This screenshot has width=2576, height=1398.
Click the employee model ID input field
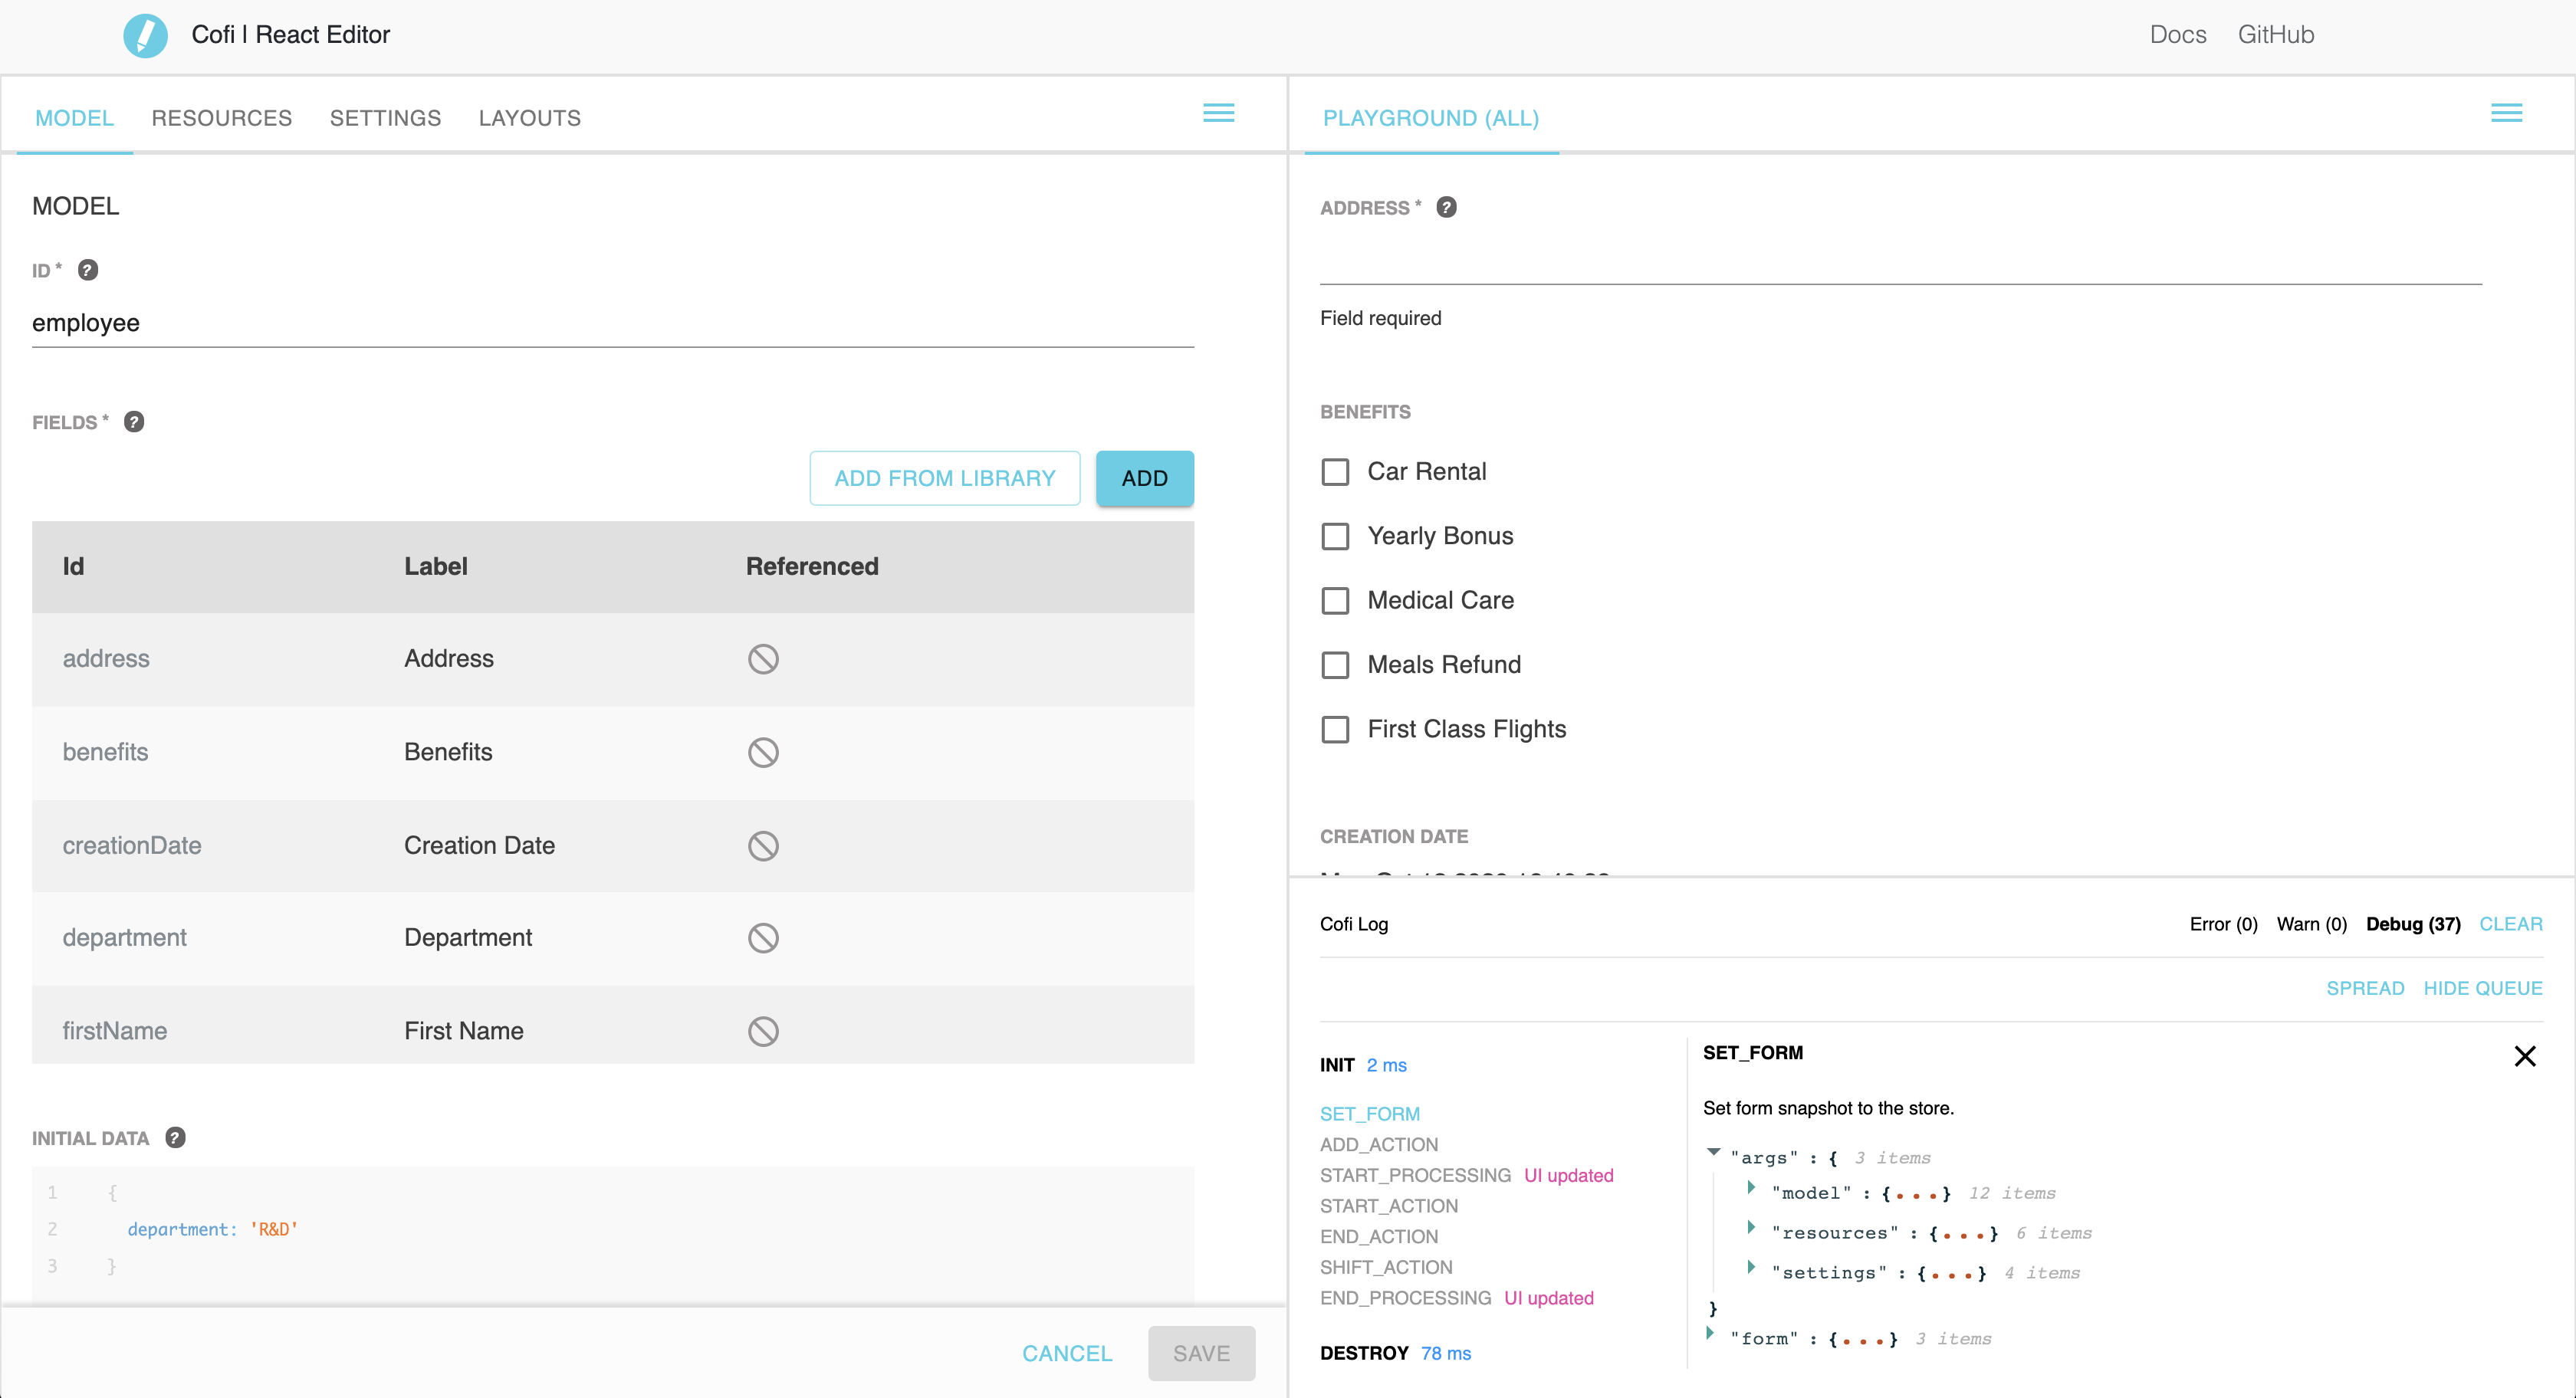pos(613,322)
